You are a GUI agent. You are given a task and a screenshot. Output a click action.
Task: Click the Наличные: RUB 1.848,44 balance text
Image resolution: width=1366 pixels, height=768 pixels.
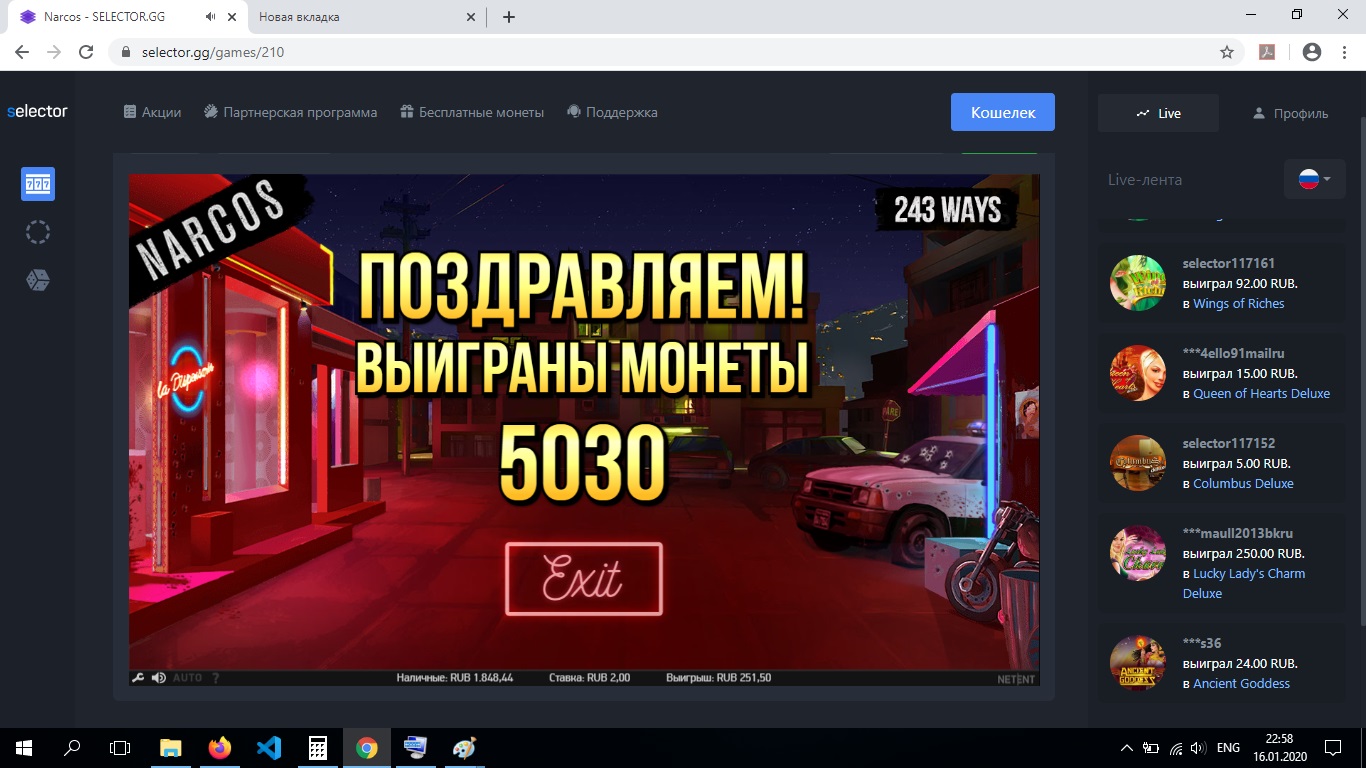point(455,678)
